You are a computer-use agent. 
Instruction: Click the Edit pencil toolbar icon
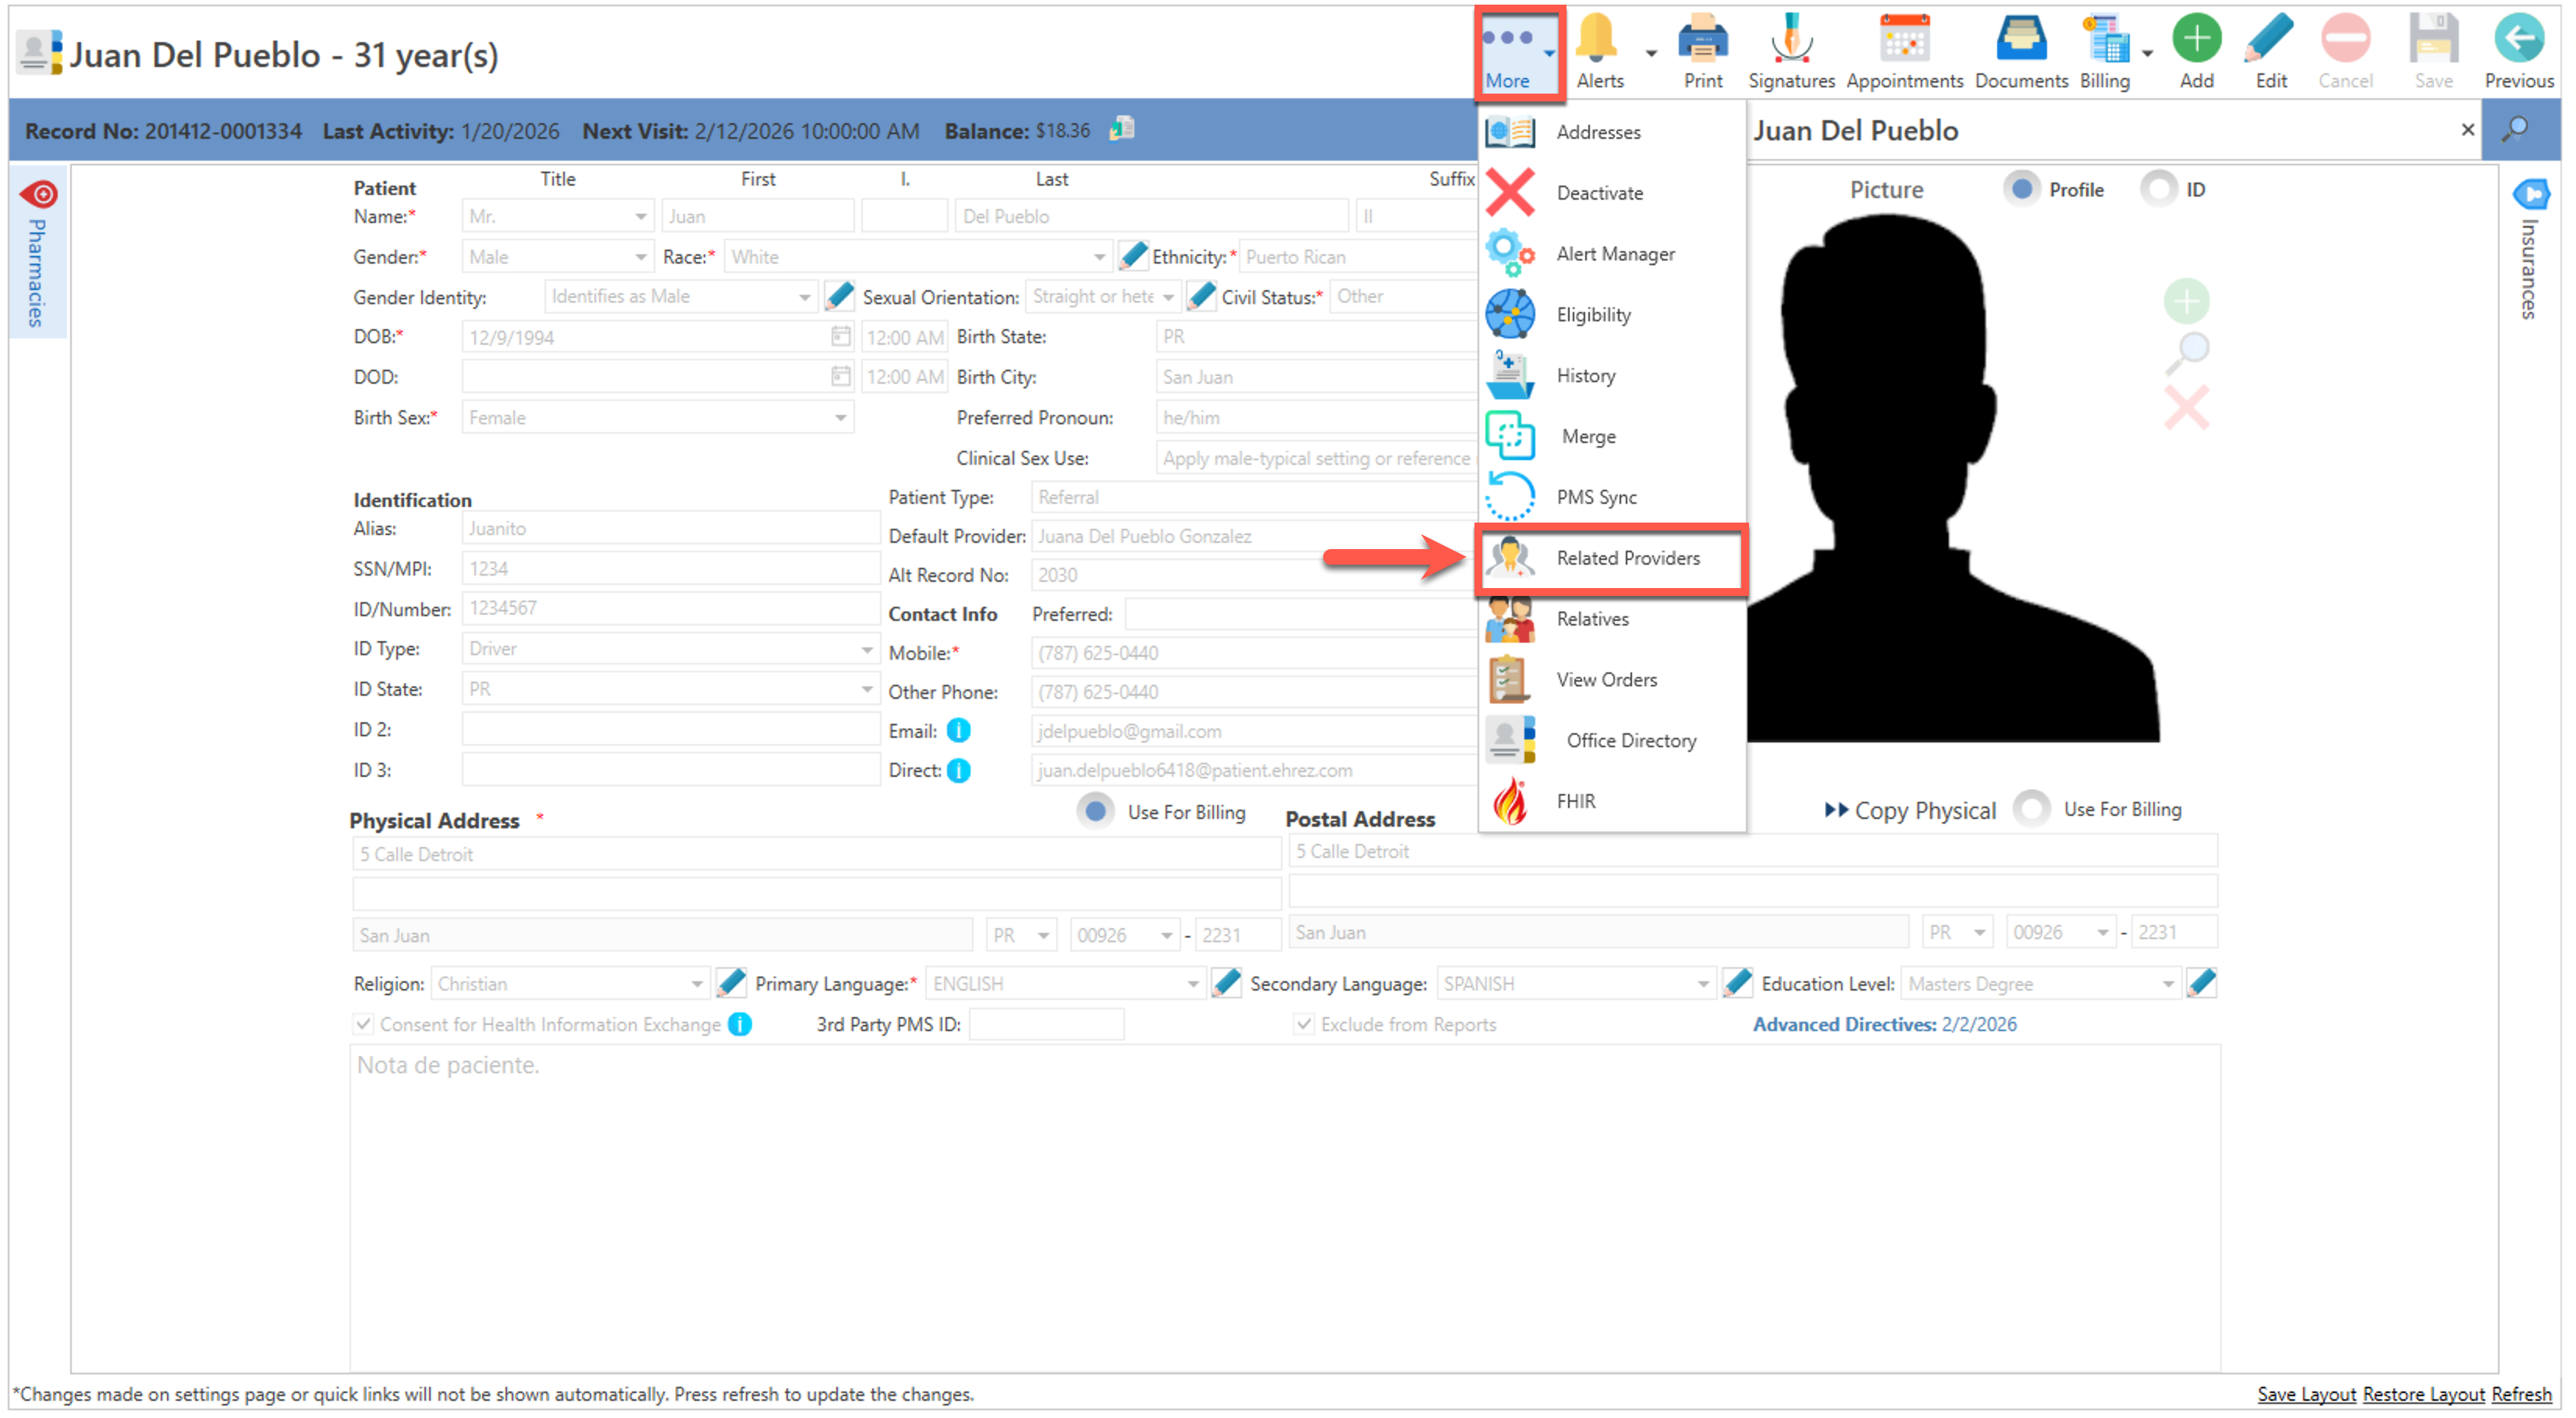click(x=2270, y=40)
